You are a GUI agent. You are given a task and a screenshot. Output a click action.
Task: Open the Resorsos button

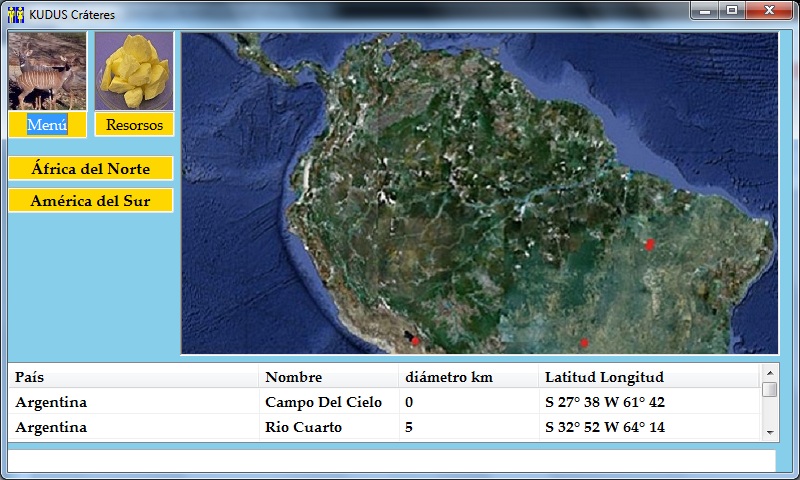135,125
